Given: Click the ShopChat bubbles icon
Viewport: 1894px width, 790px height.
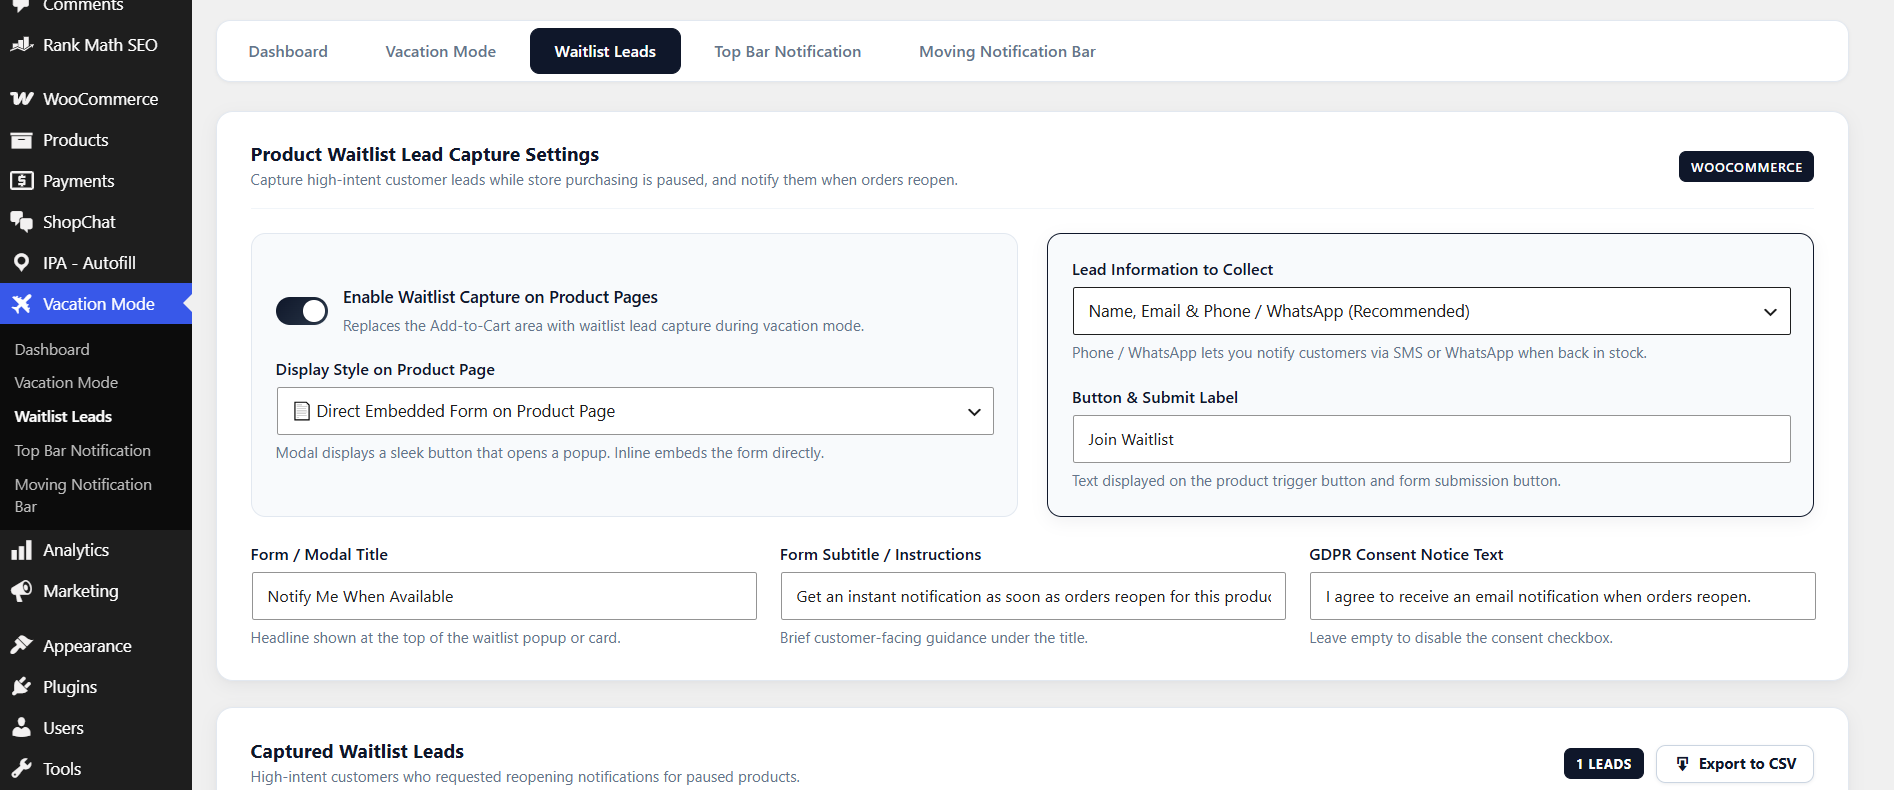Looking at the screenshot, I should (21, 222).
